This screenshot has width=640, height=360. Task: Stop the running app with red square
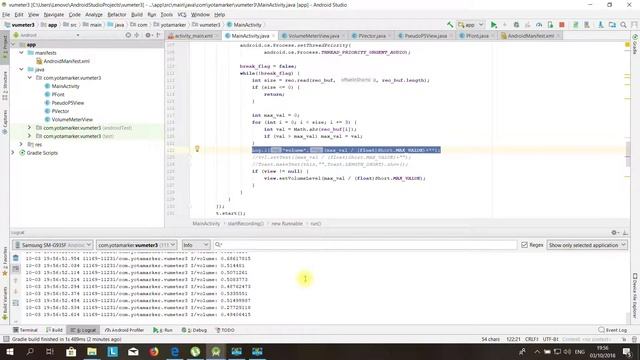[562, 25]
